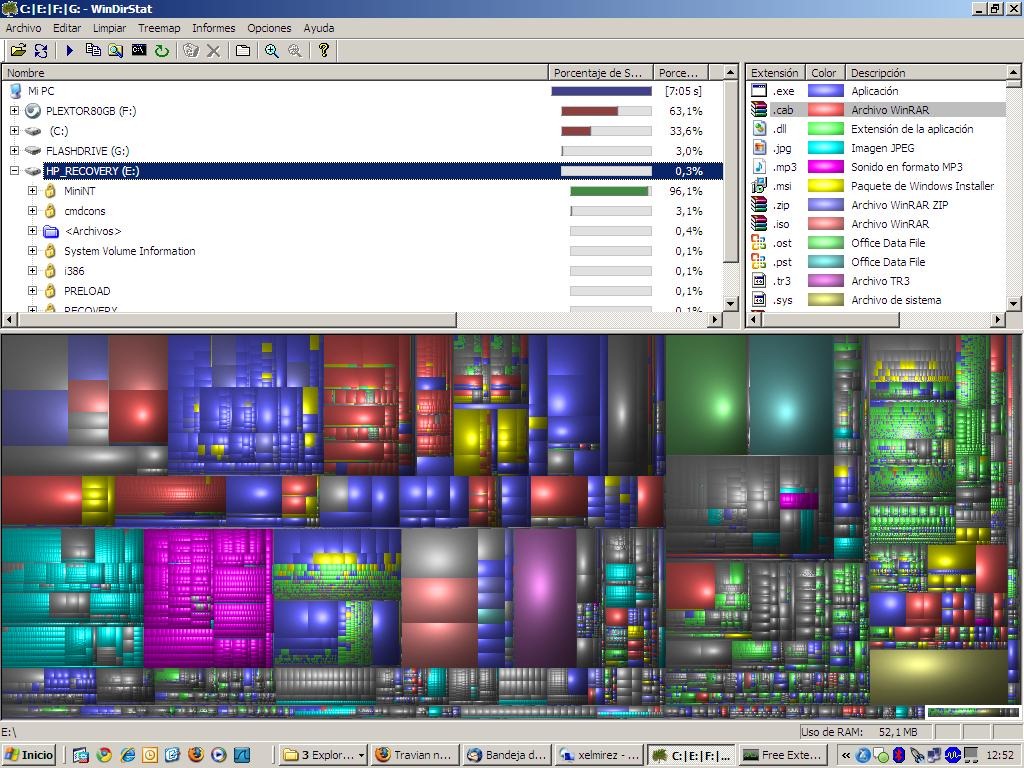Image resolution: width=1024 pixels, height=768 pixels.
Task: Click the .dll green color swatch
Action: 825,129
